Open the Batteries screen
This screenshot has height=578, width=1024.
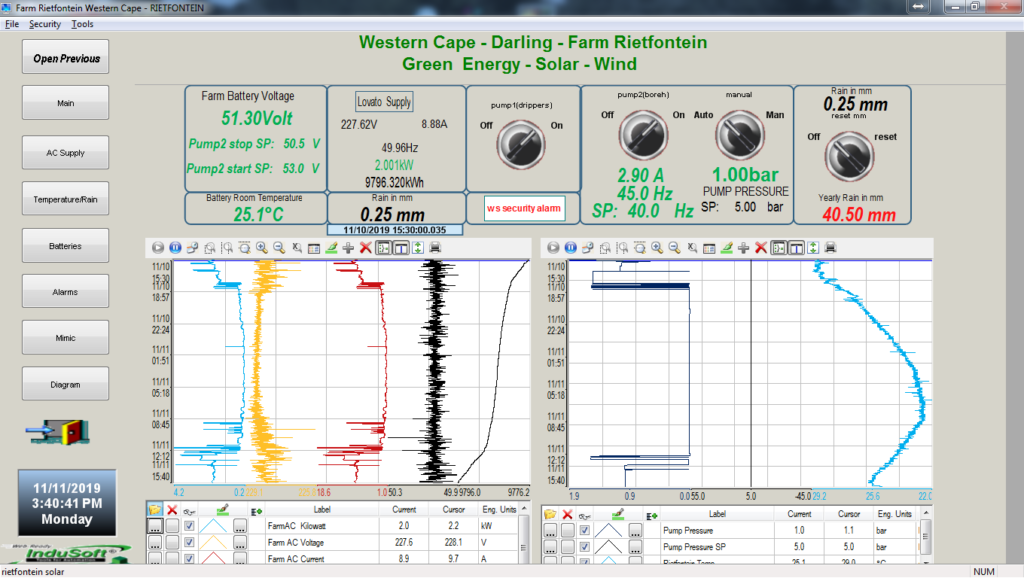[x=65, y=246]
